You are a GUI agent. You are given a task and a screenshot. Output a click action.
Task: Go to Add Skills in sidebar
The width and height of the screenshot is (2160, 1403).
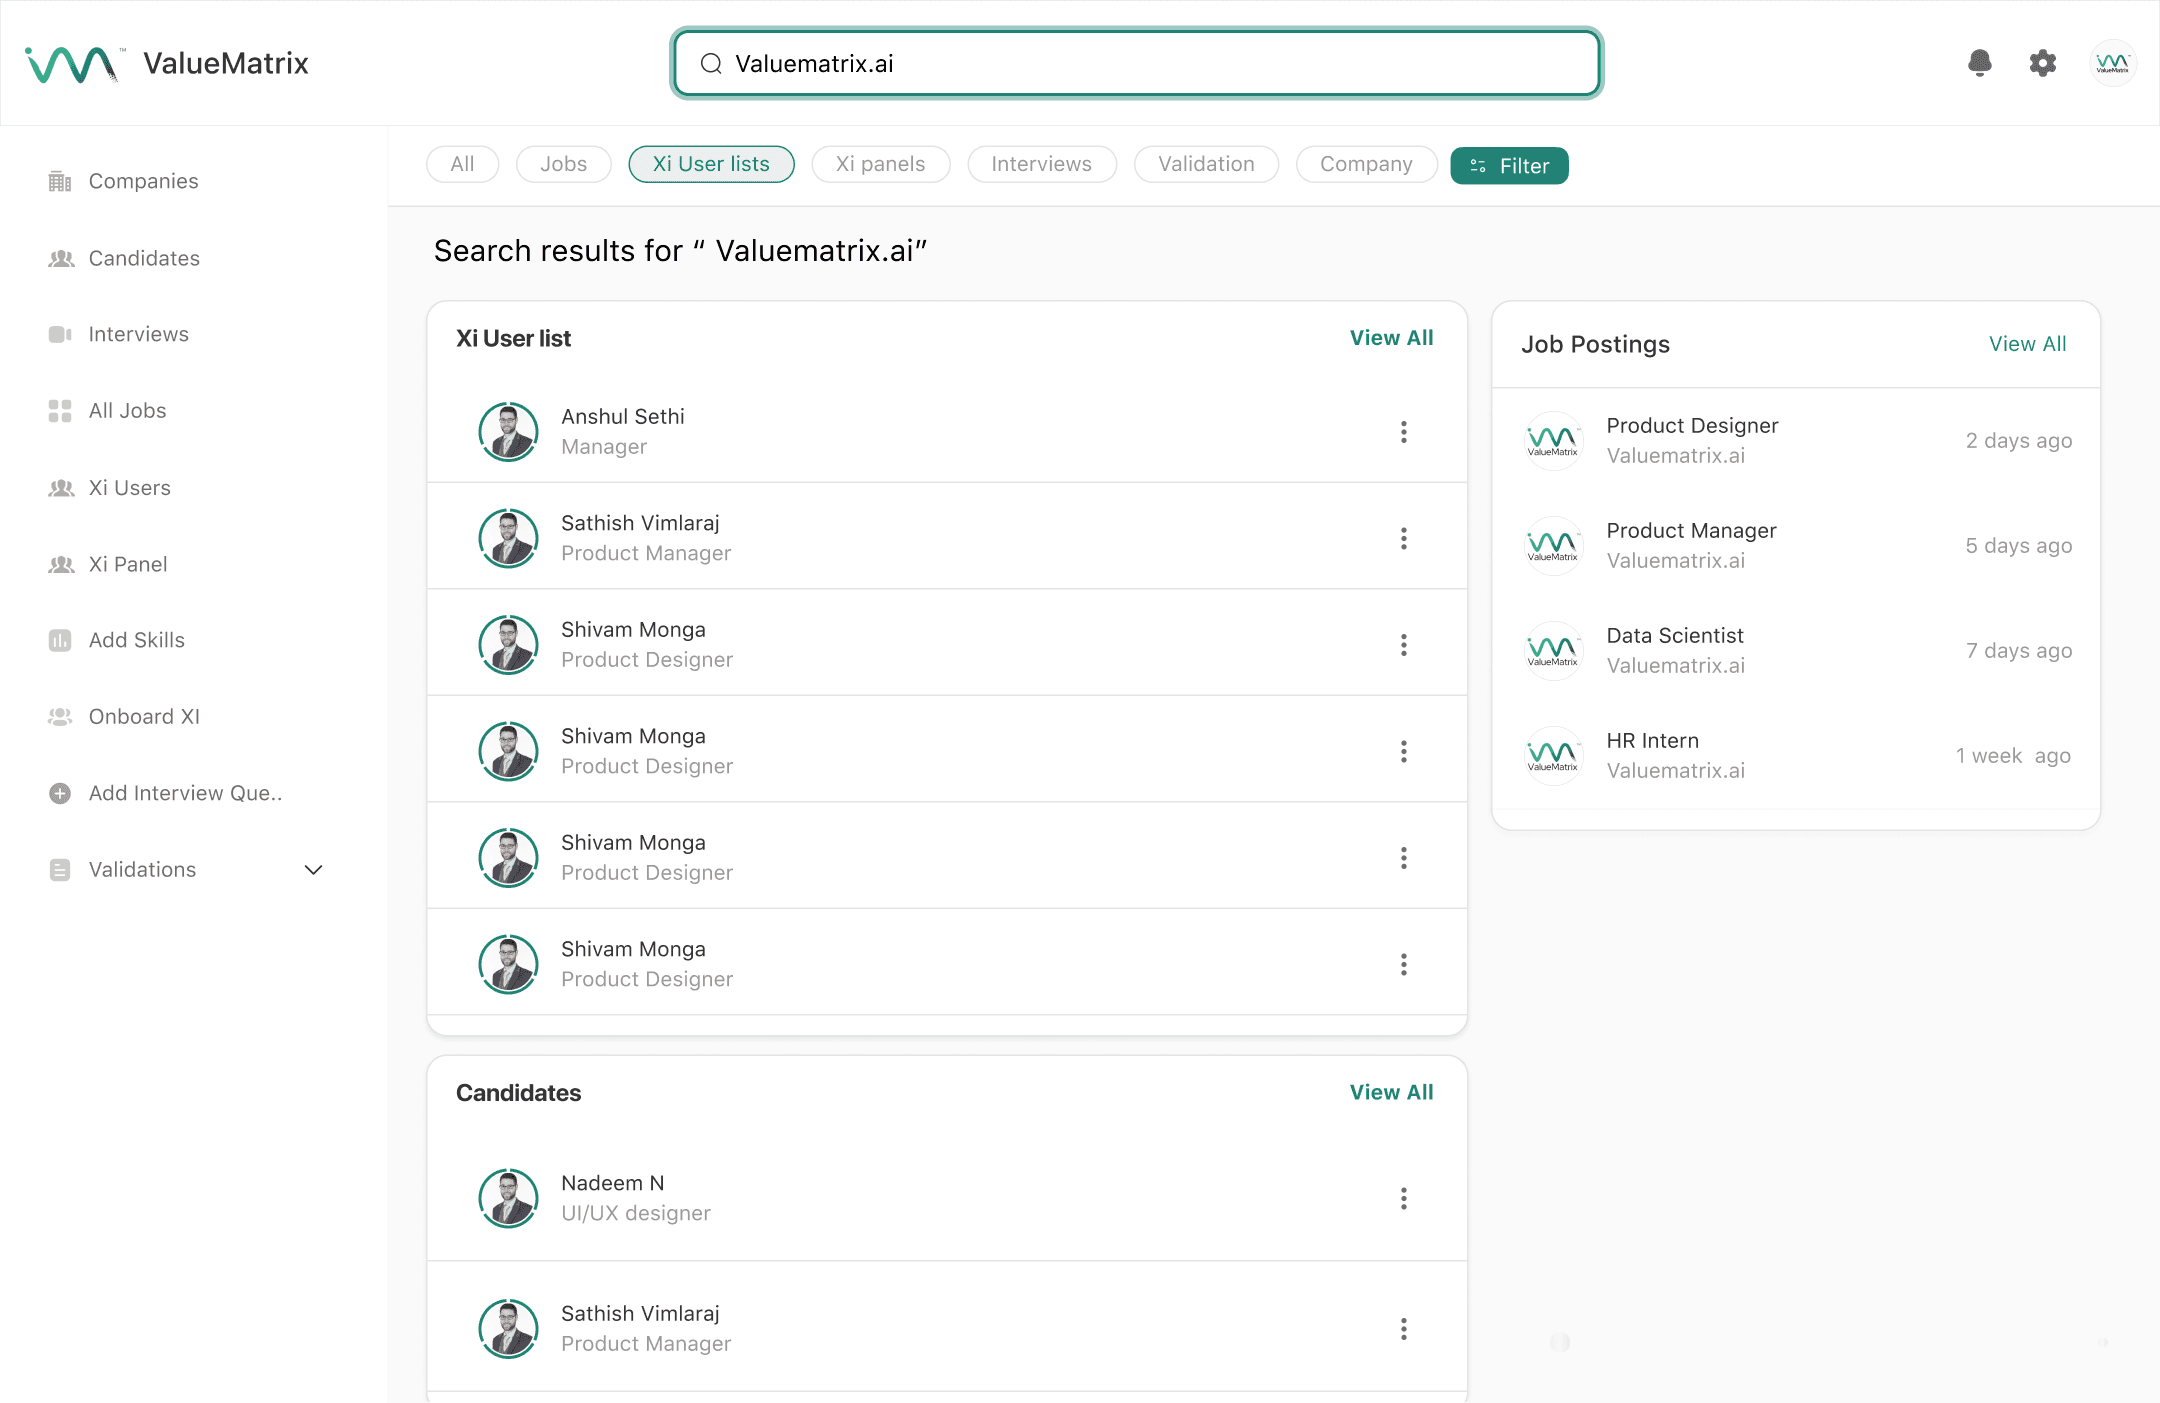136,640
